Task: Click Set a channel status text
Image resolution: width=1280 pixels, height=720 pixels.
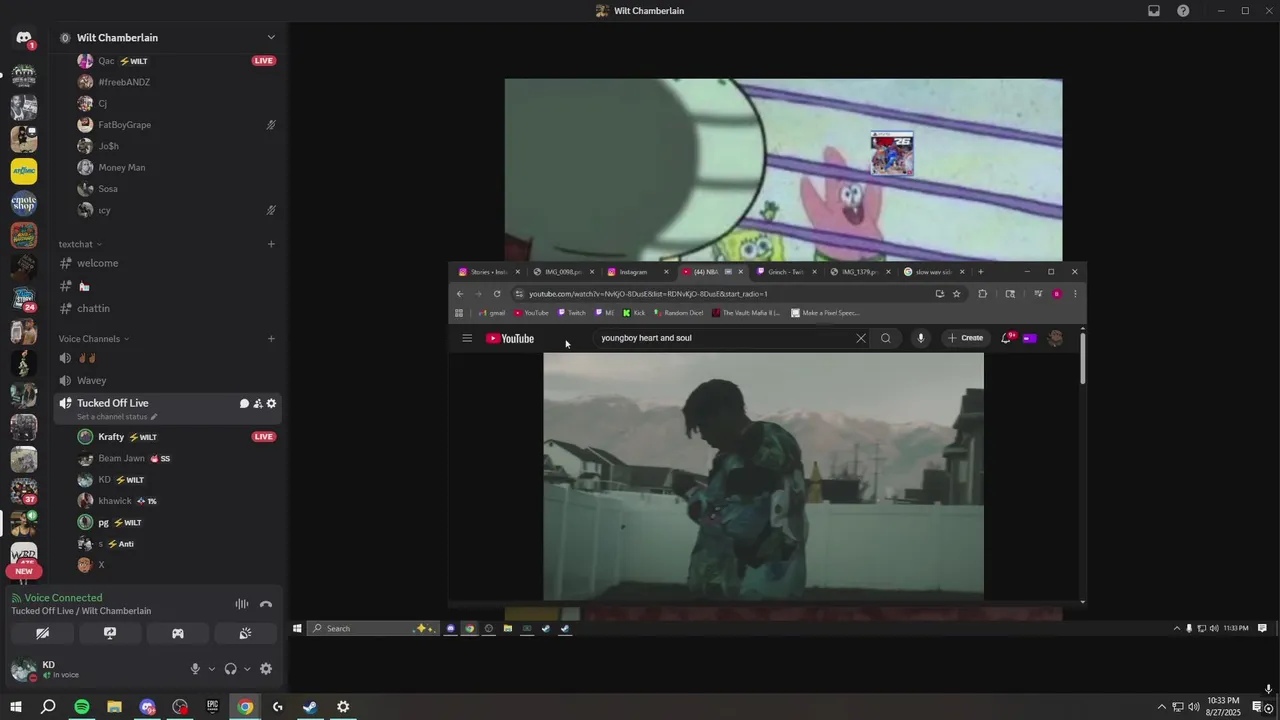Action: 112,417
